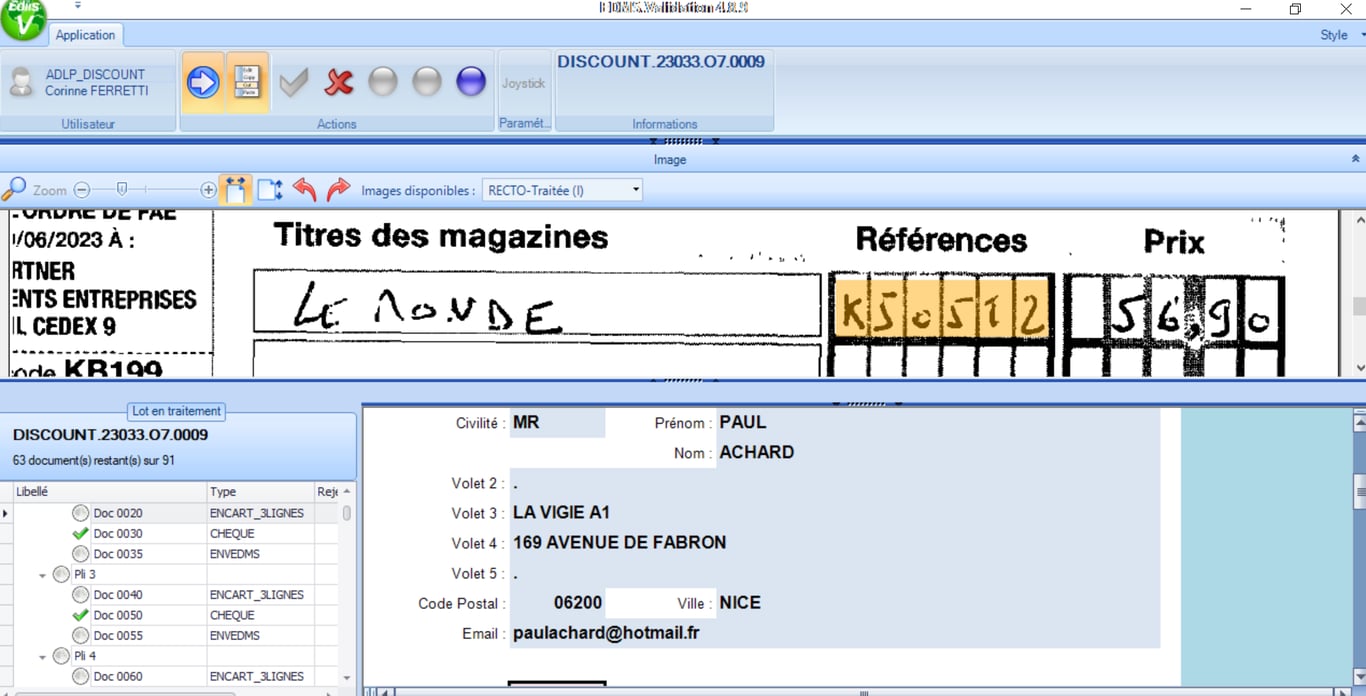Click the magnifier Zoom icon

pos(14,189)
